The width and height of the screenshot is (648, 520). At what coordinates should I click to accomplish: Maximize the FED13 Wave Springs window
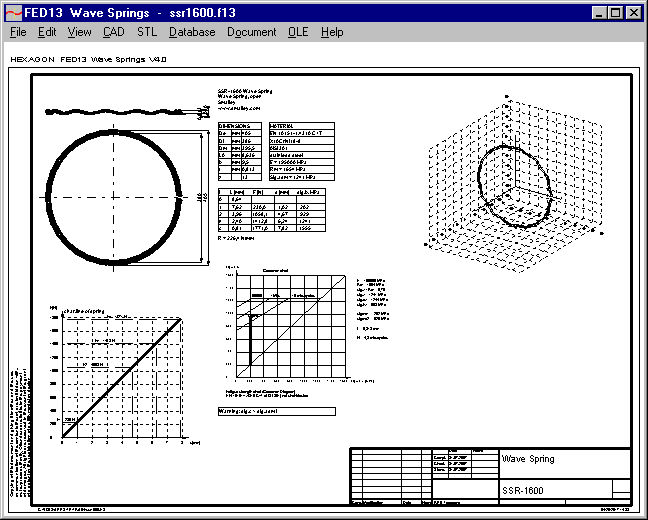[x=615, y=13]
